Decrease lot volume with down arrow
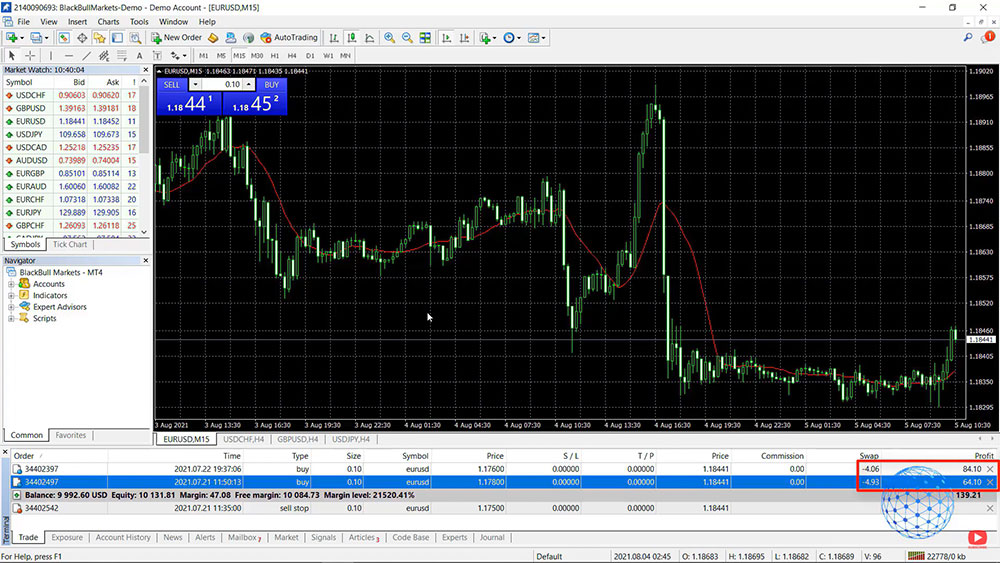The image size is (1000, 563). tap(195, 84)
